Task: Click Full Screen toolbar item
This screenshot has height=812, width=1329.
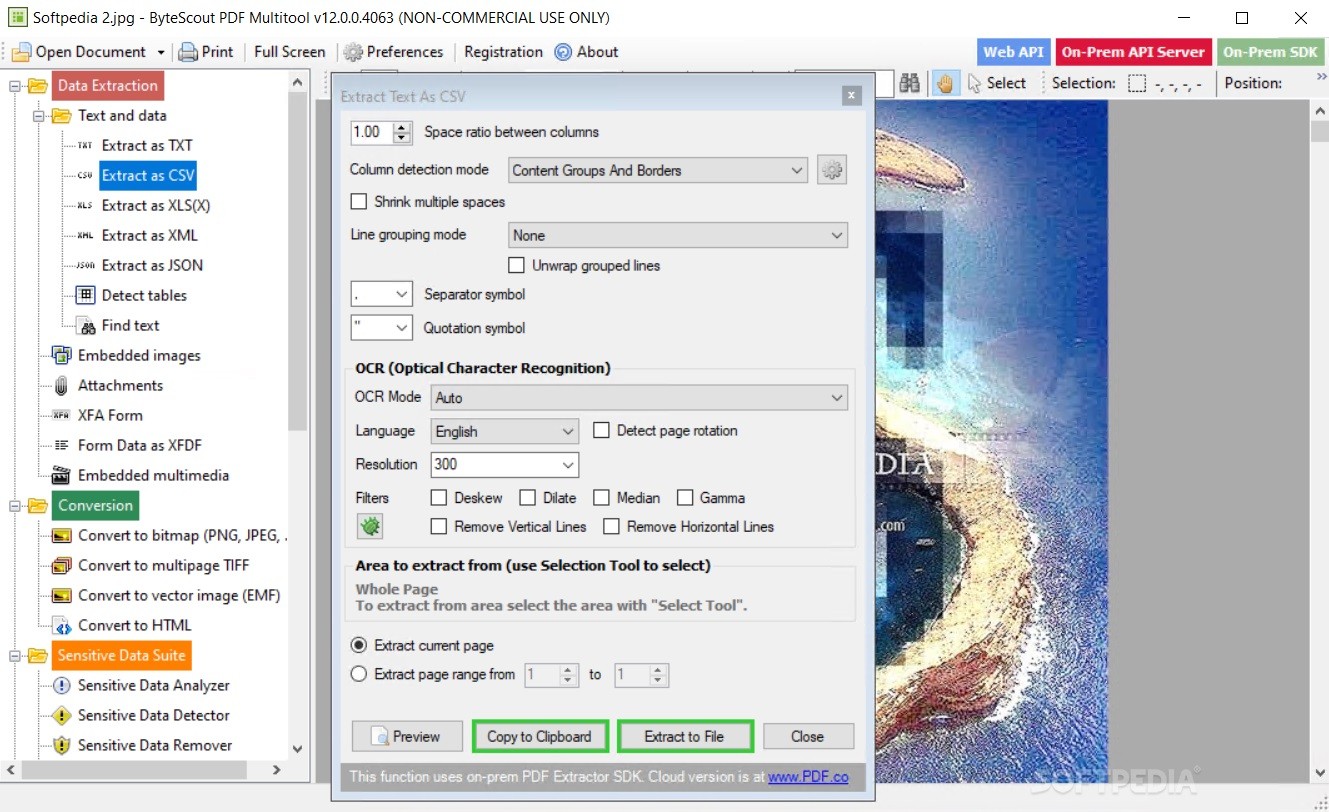Action: coord(290,52)
